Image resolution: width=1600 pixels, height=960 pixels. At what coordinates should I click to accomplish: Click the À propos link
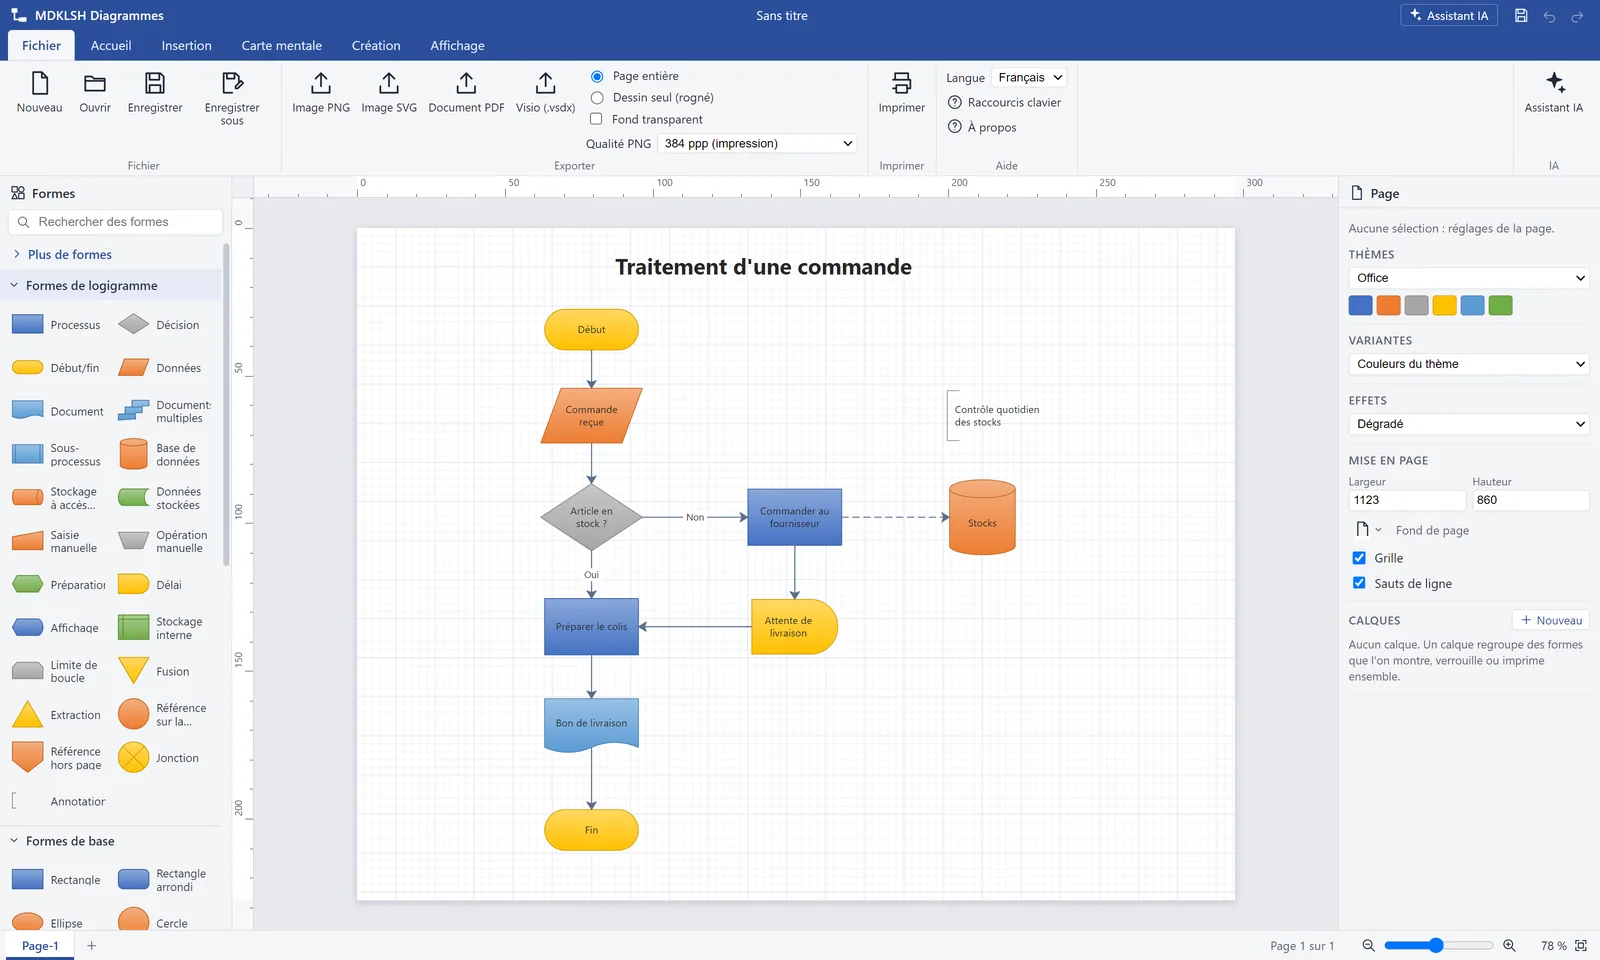tap(982, 127)
